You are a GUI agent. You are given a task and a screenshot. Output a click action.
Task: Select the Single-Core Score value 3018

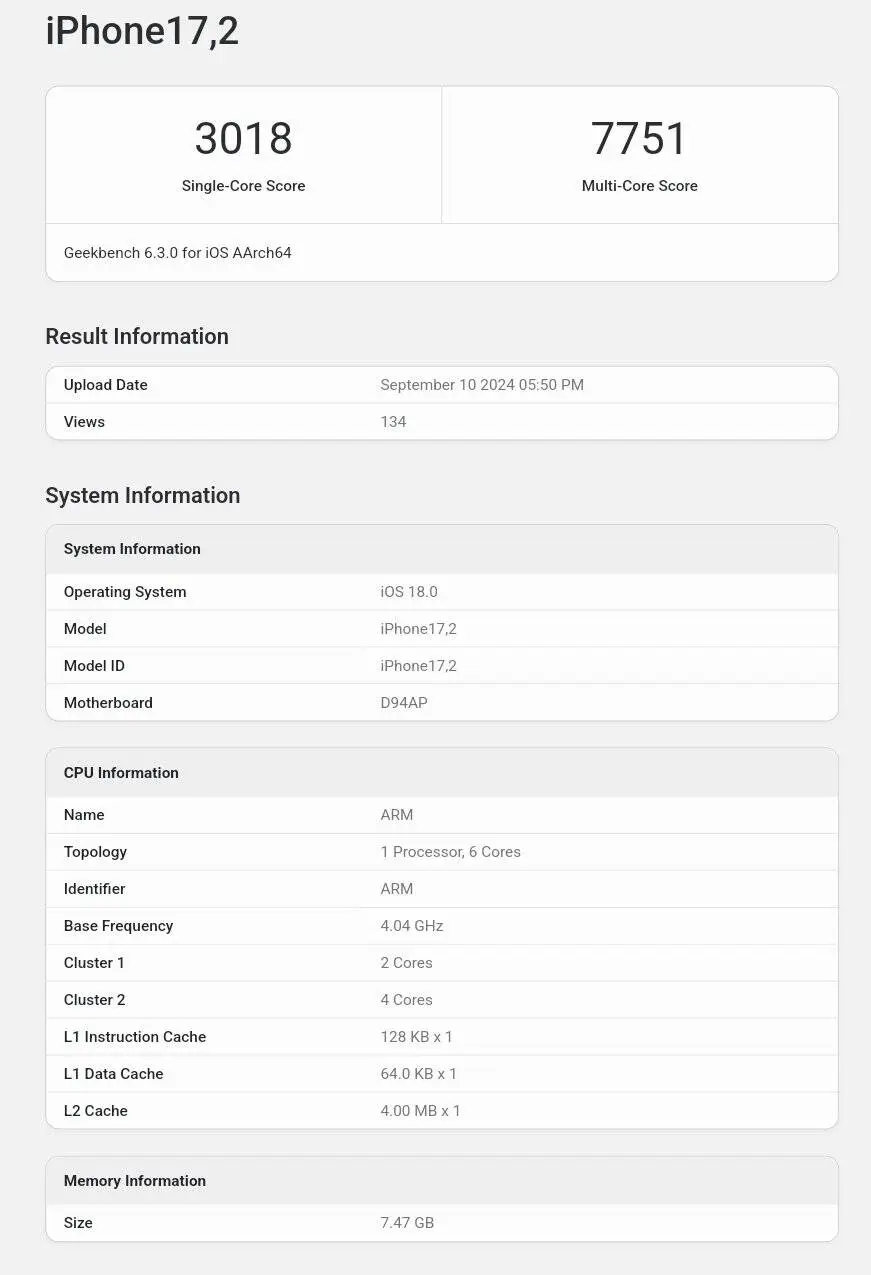(243, 139)
